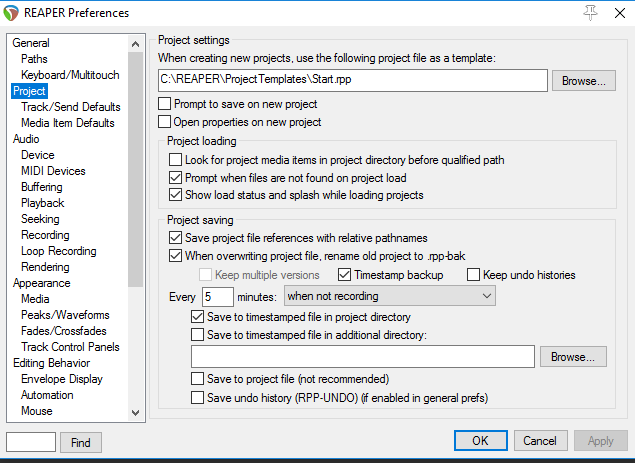Pin the Preferences window with pushpin icon
The image size is (635, 463).
[590, 13]
